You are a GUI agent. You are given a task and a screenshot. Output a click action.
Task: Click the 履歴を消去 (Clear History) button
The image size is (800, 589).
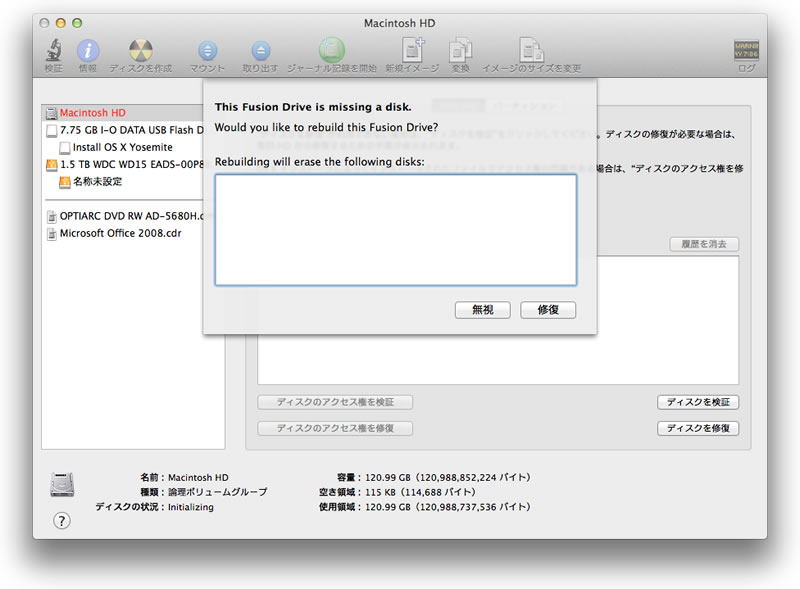(704, 244)
